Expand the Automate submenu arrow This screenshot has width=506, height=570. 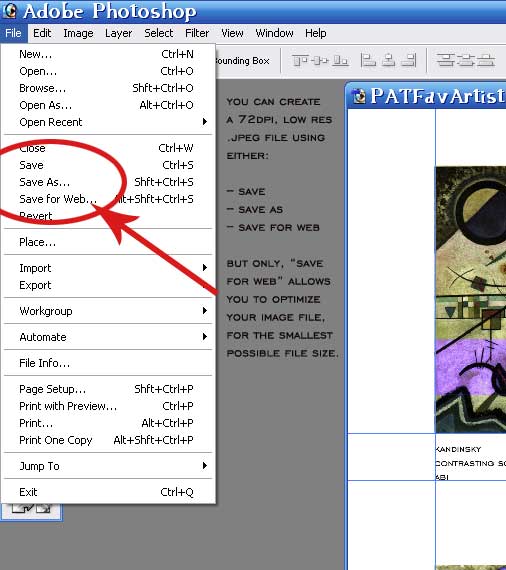tap(205, 337)
